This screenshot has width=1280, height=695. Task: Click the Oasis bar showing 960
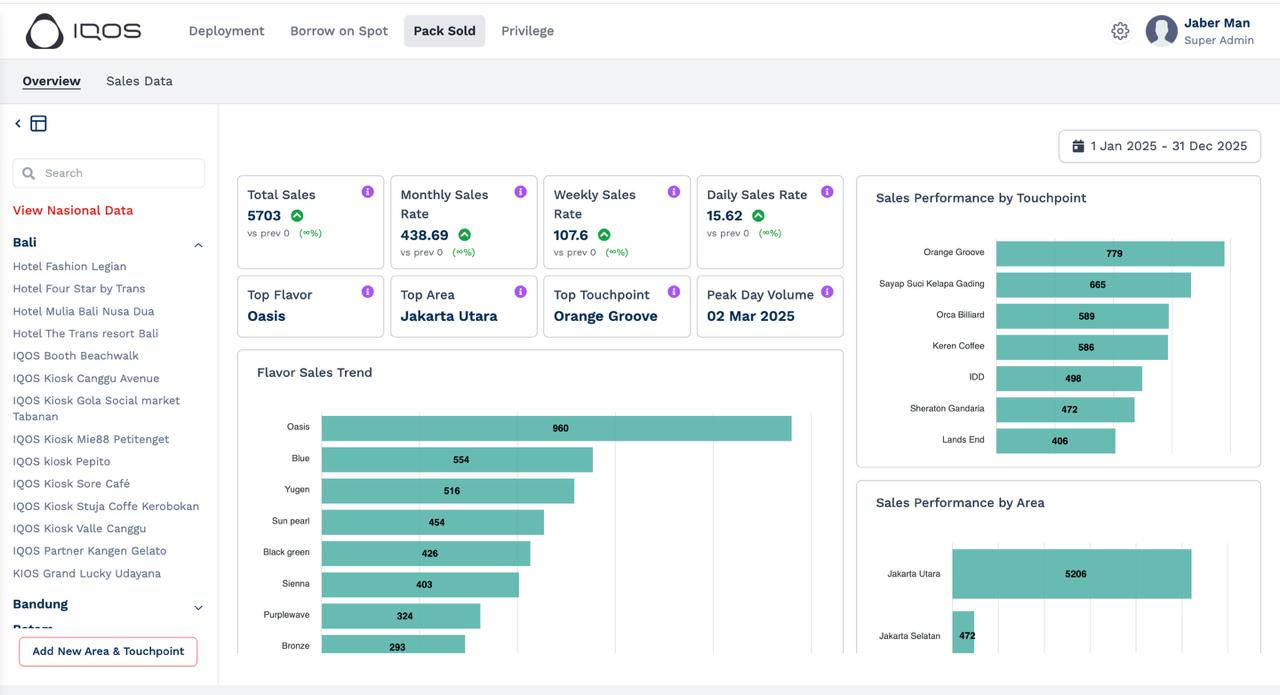pyautogui.click(x=556, y=428)
